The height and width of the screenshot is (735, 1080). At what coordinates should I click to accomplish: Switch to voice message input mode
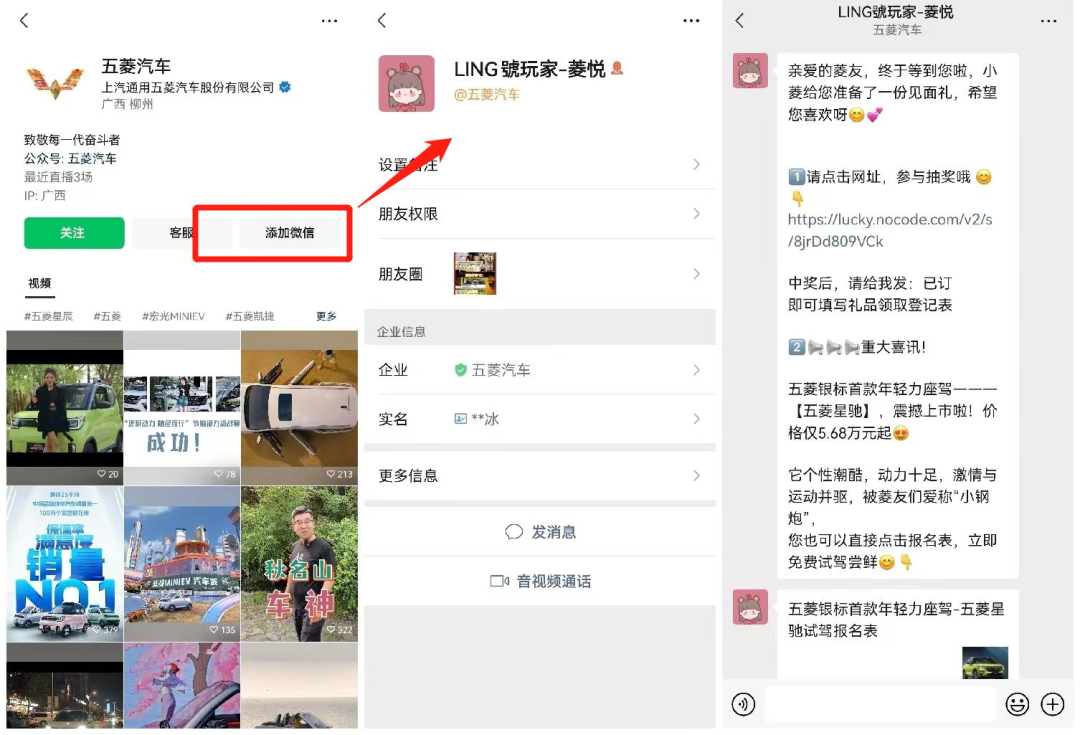(743, 705)
